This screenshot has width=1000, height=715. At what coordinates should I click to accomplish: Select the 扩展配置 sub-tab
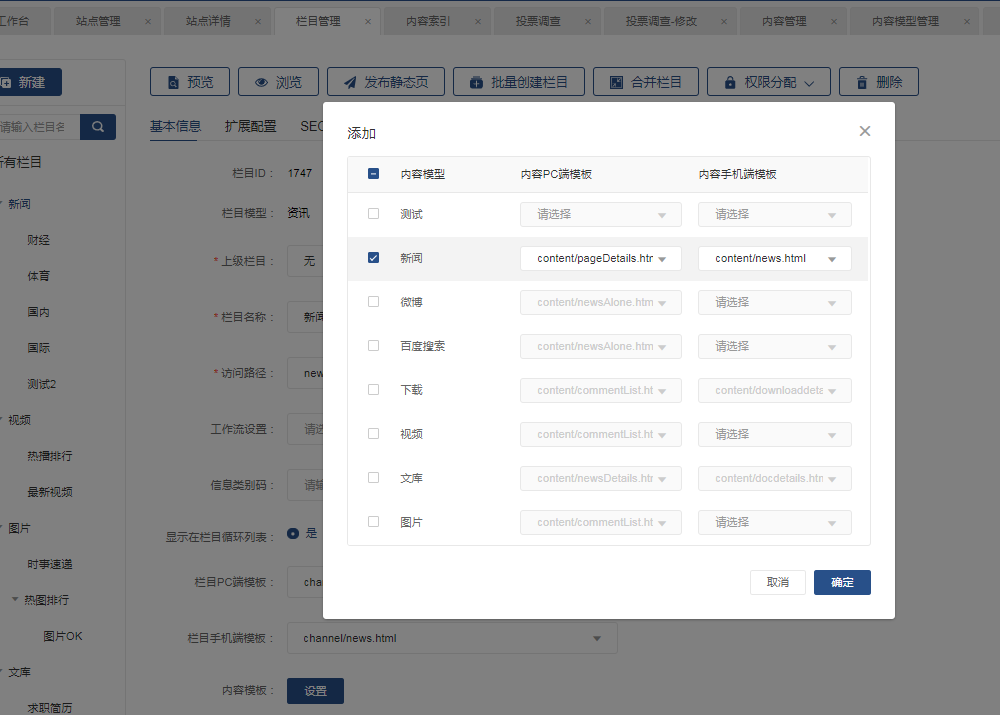pyautogui.click(x=250, y=126)
